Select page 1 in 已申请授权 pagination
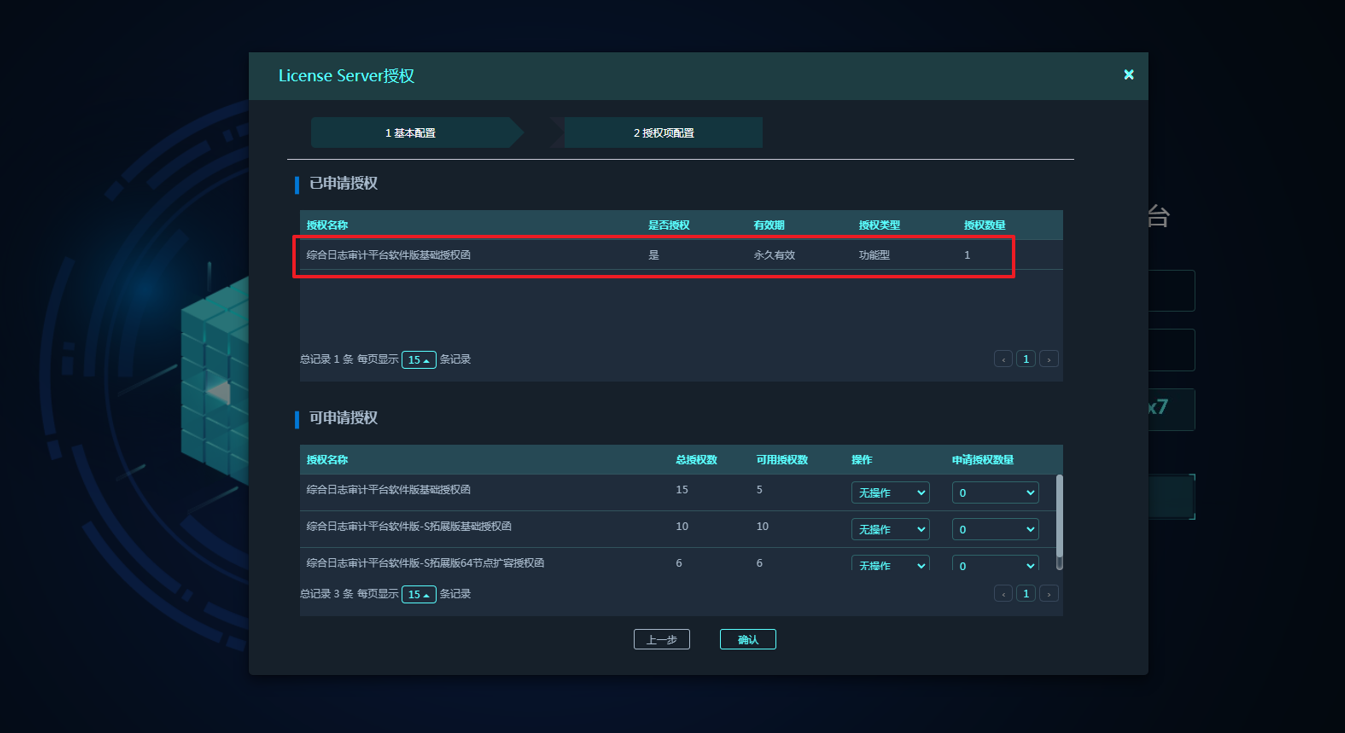Image resolution: width=1345 pixels, height=733 pixels. pyautogui.click(x=1026, y=359)
